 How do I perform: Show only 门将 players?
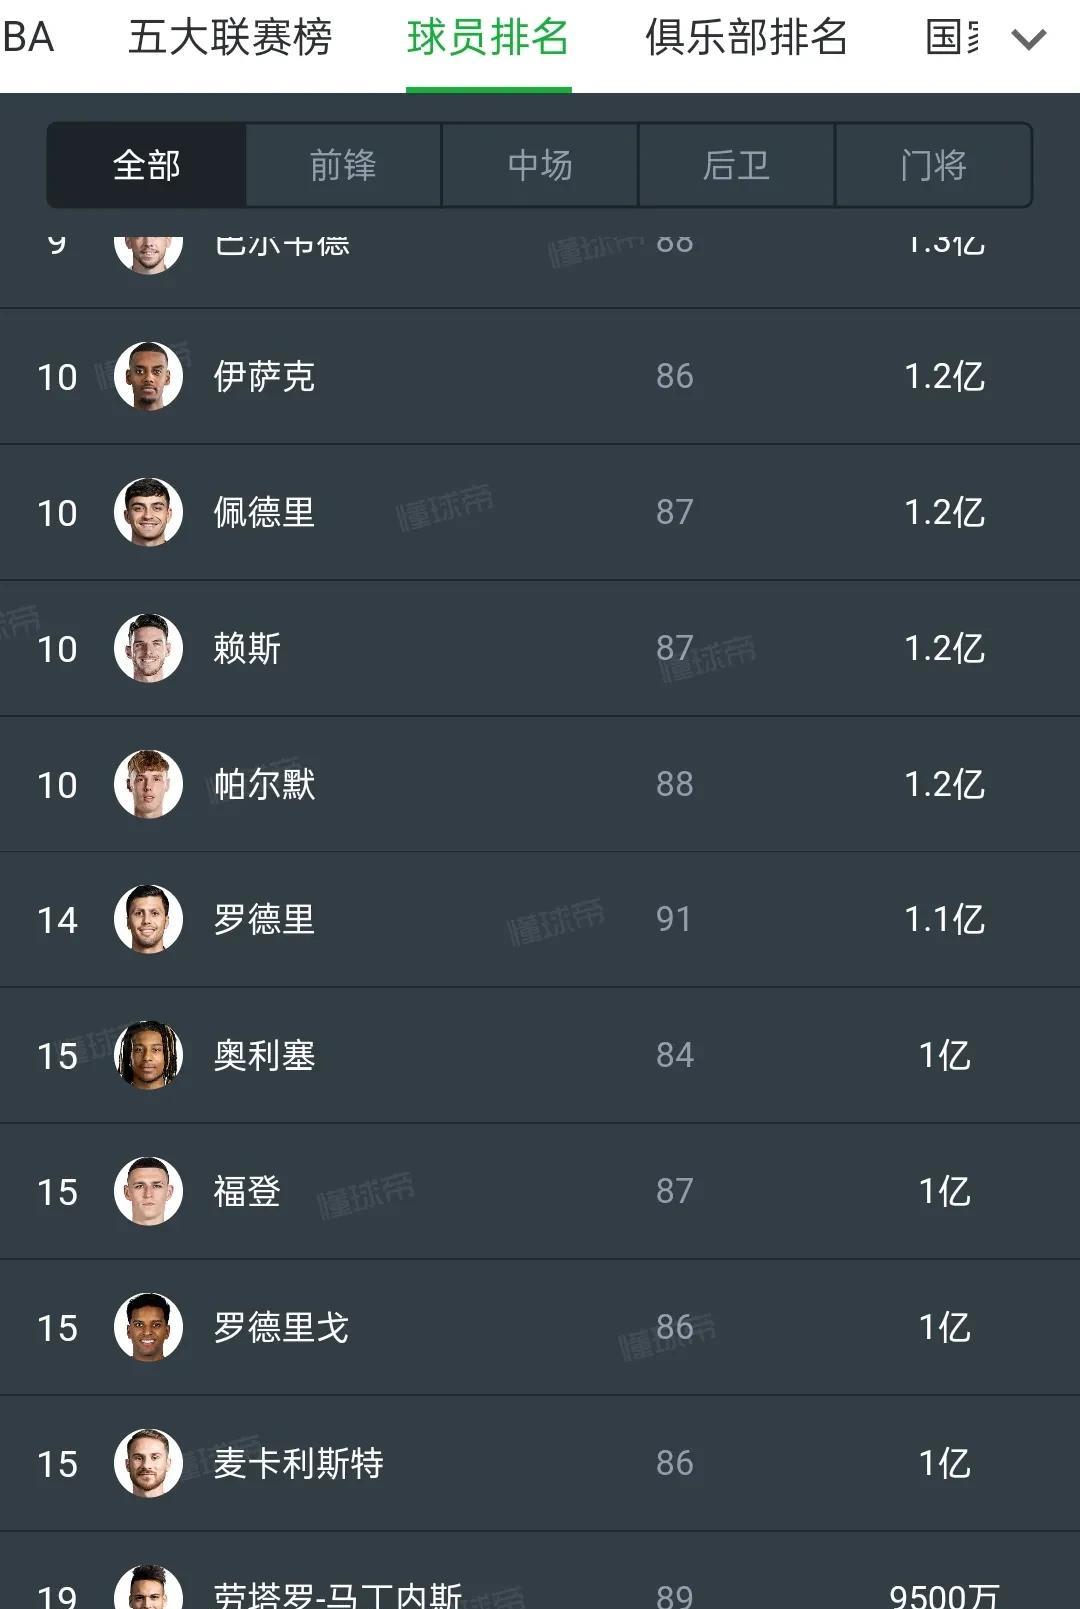pyautogui.click(x=933, y=165)
